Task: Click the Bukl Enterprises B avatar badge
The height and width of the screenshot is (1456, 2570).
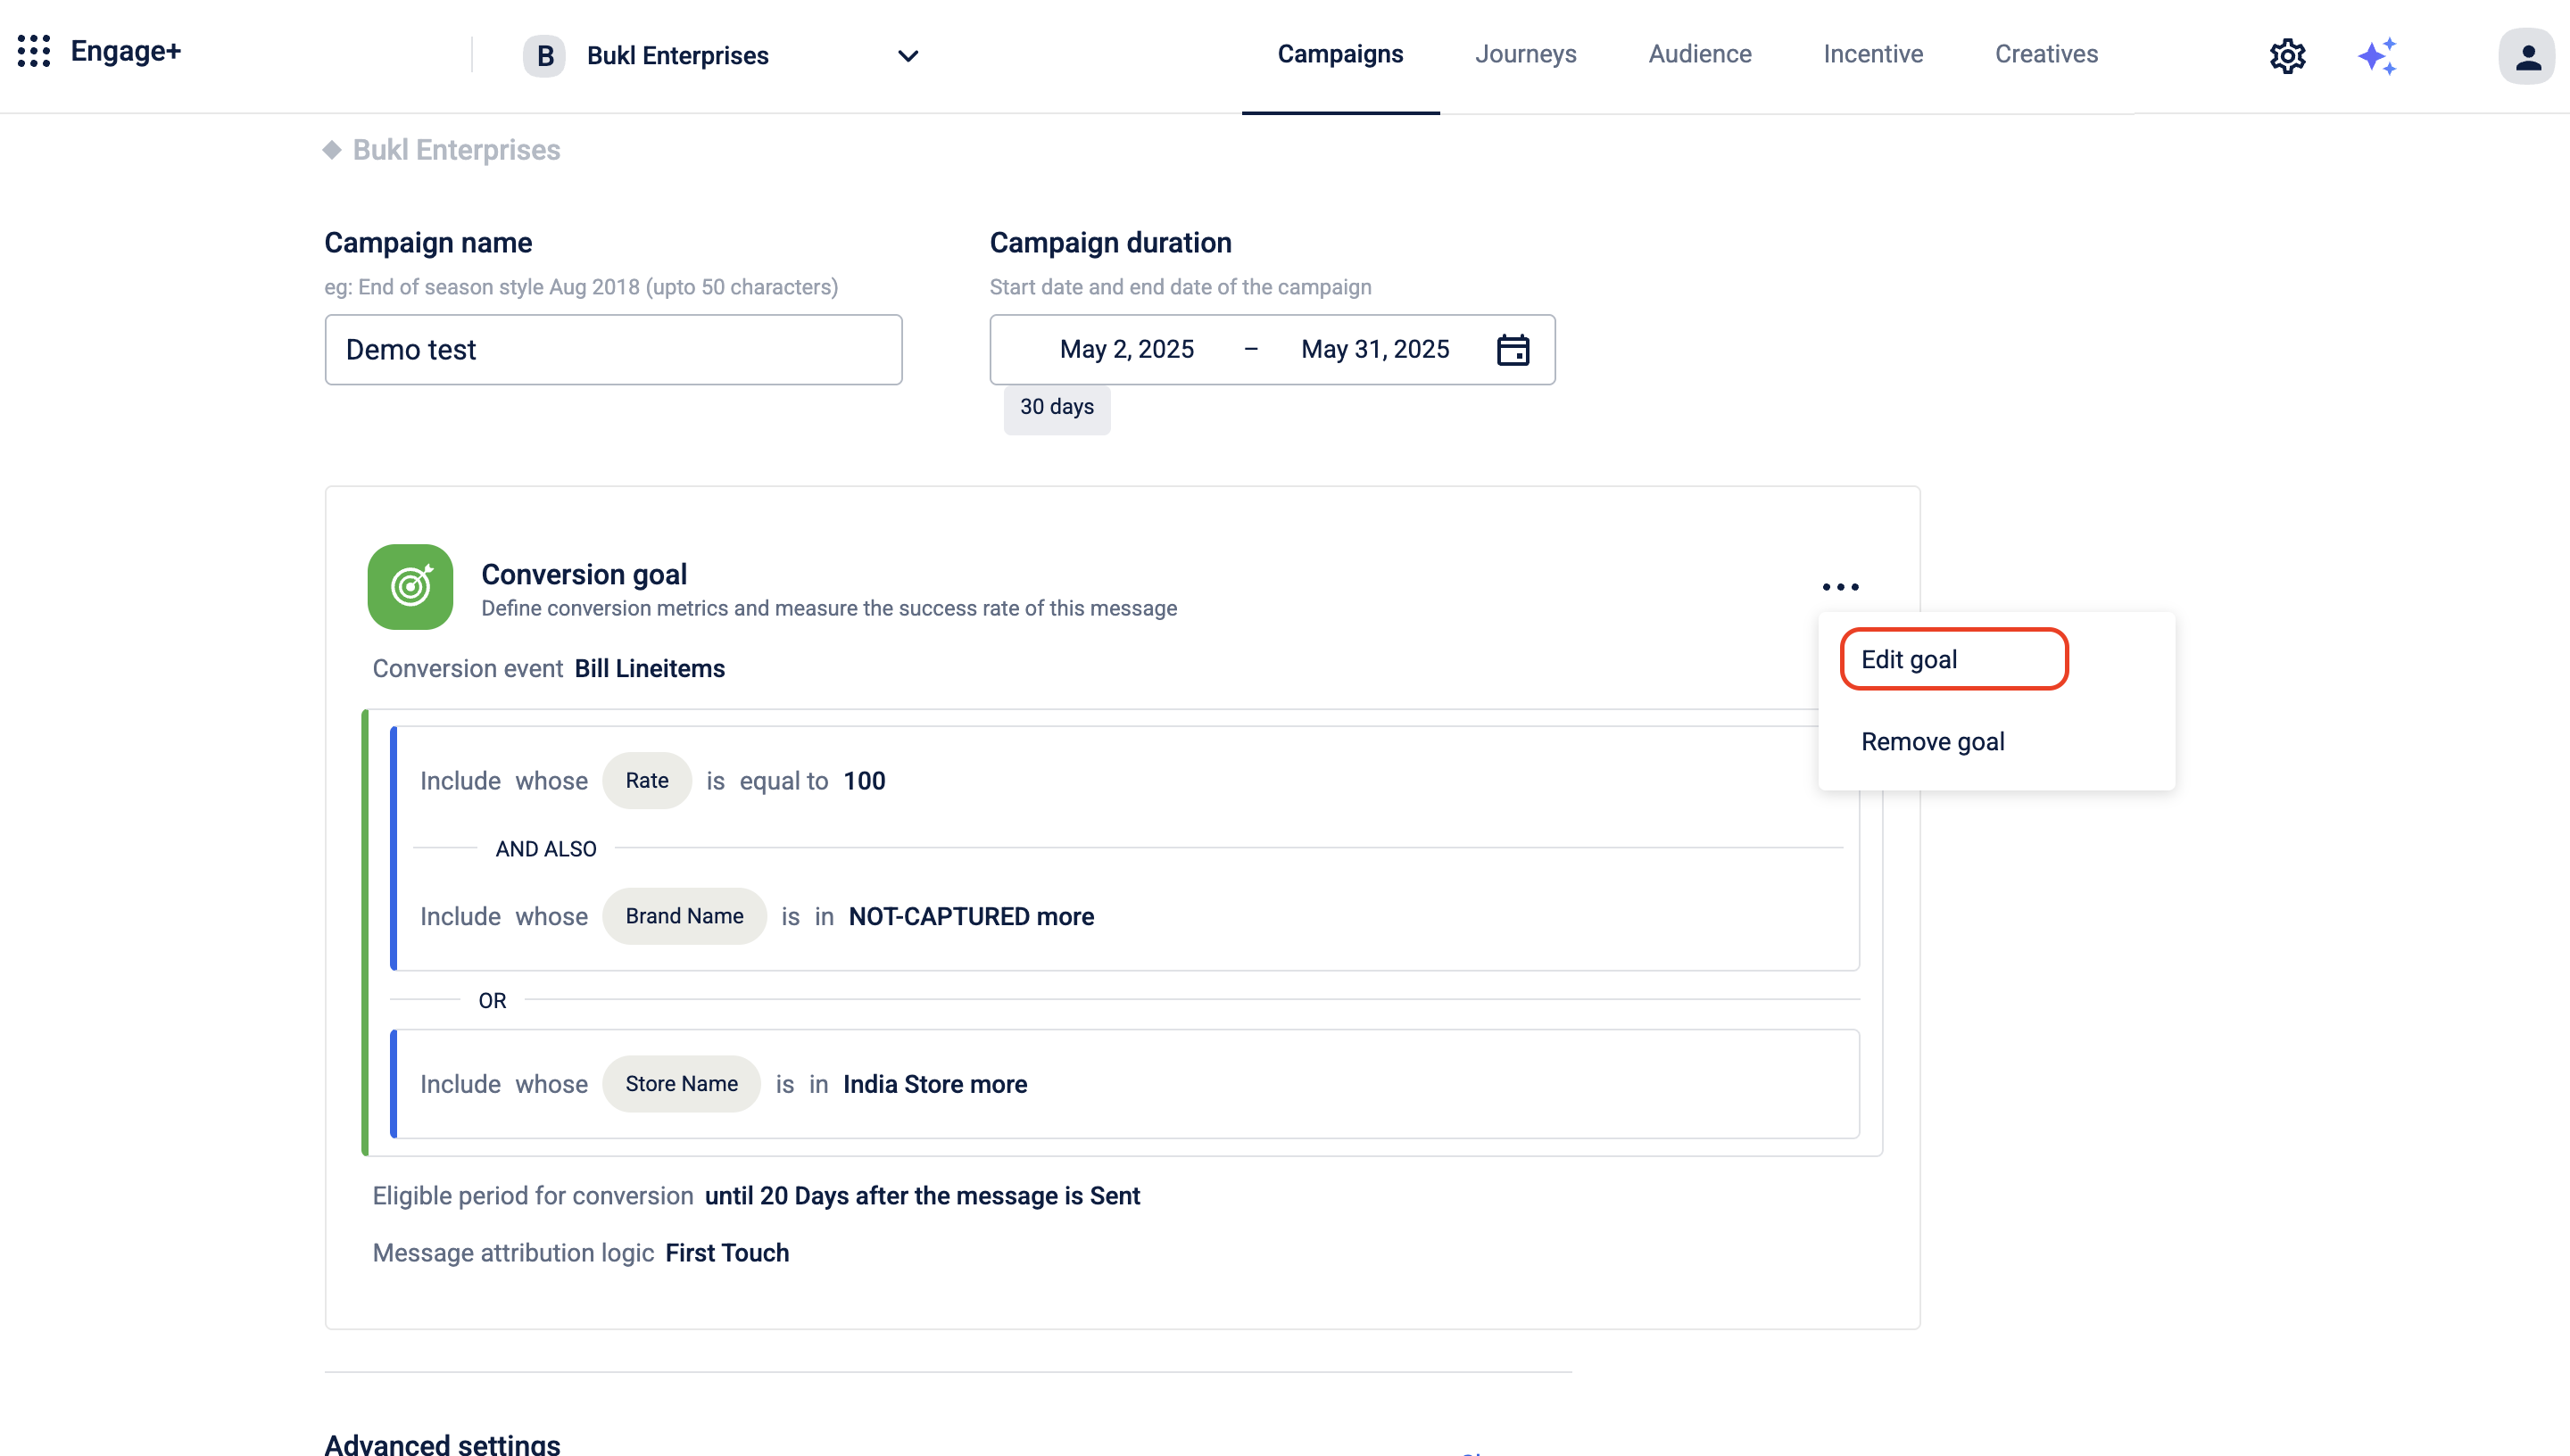Action: pos(545,56)
